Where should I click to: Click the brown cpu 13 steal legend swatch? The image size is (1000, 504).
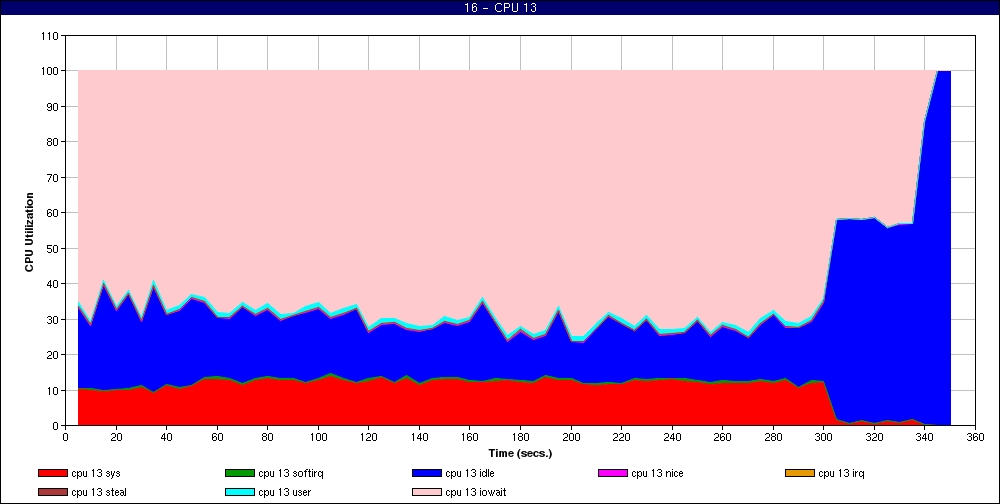tap(52, 493)
